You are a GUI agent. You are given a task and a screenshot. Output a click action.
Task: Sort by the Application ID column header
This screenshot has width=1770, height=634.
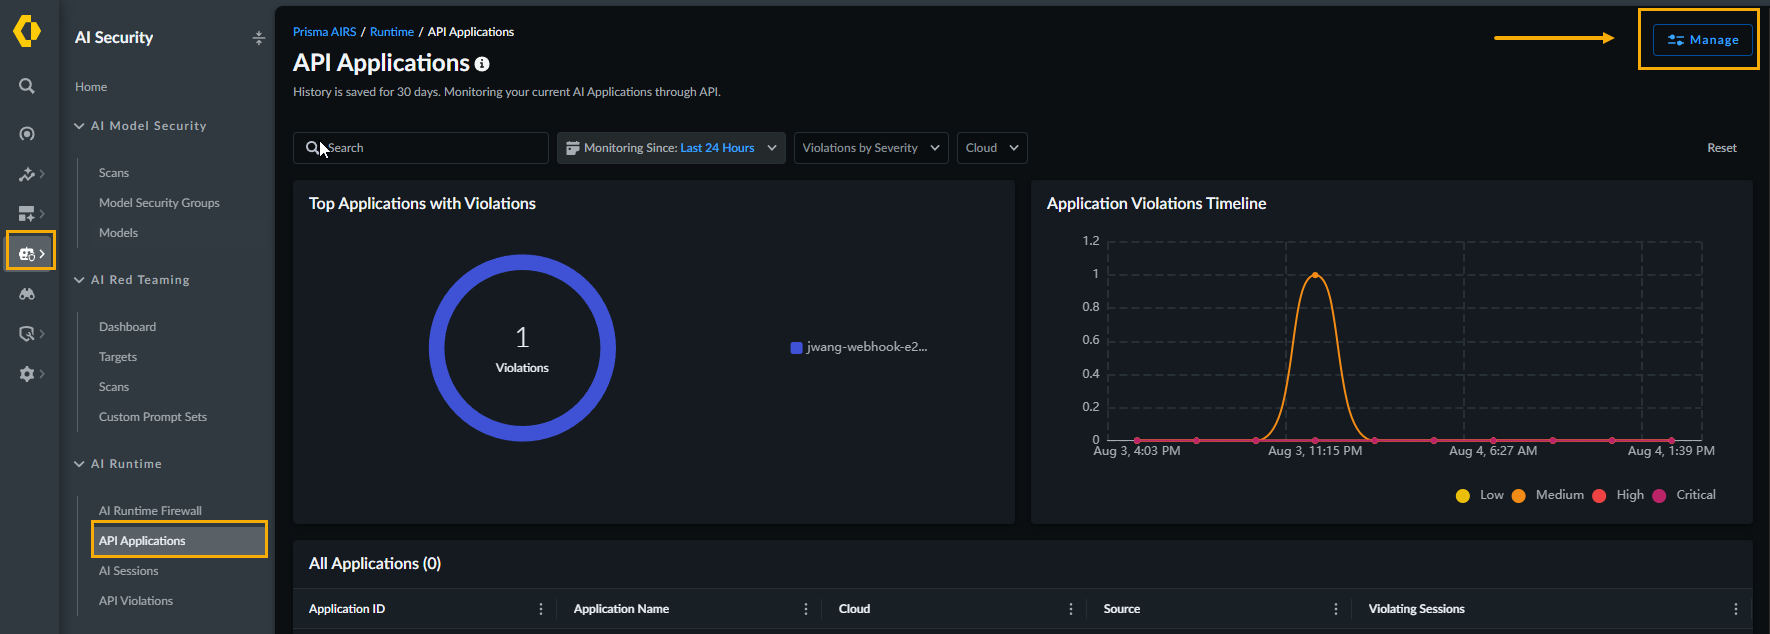point(347,609)
